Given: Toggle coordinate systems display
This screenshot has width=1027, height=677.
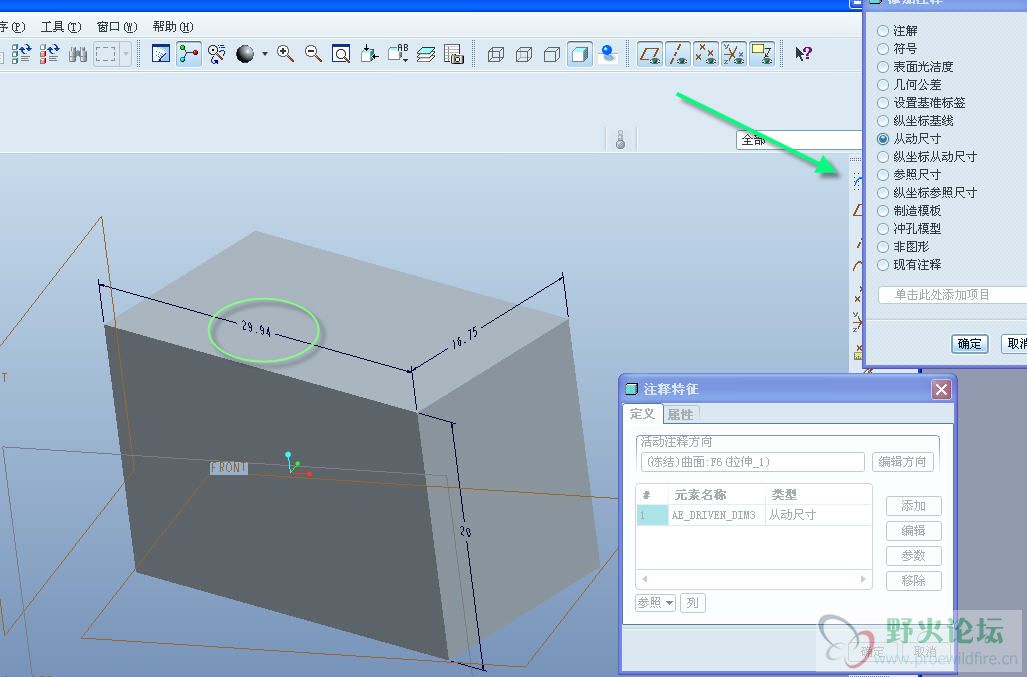Looking at the screenshot, I should pyautogui.click(x=734, y=54).
